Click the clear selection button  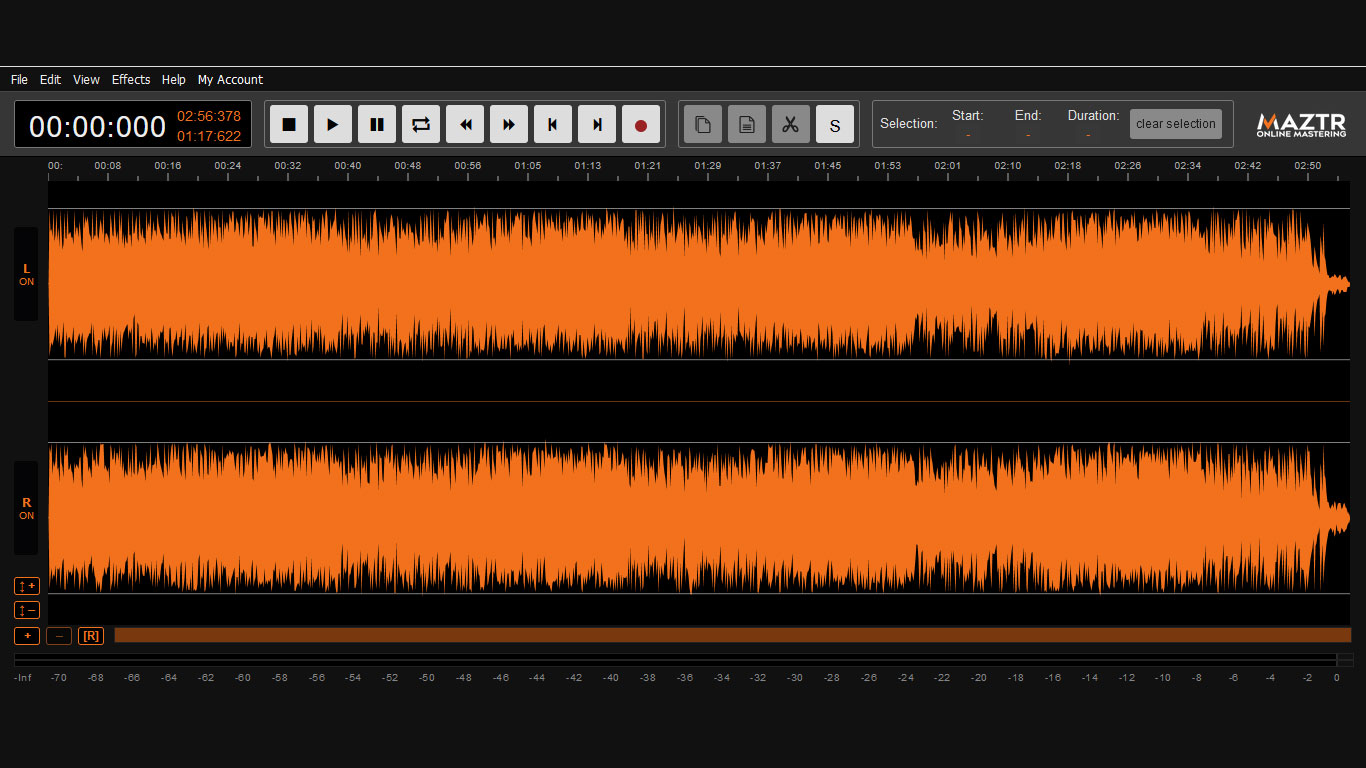[1175, 124]
